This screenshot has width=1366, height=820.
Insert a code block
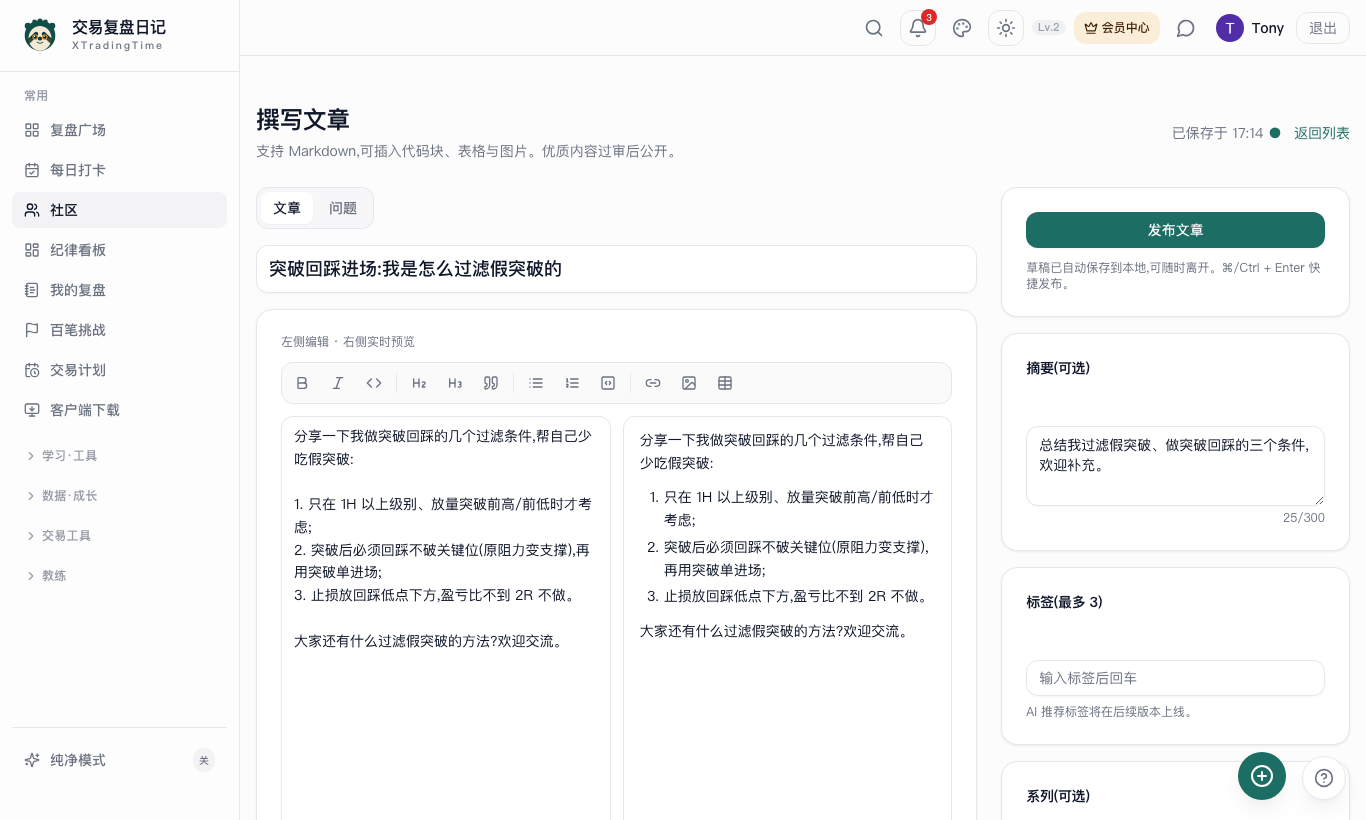(608, 383)
